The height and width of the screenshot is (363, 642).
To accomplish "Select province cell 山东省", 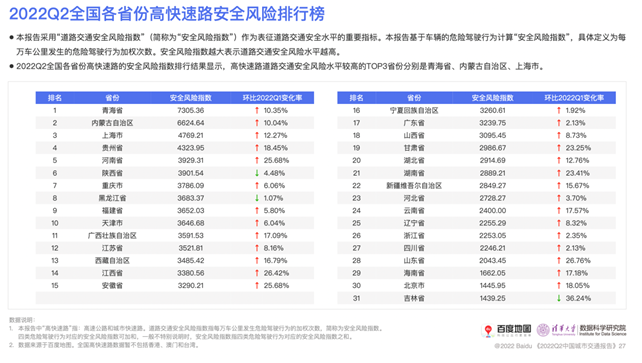I will 414,261.
